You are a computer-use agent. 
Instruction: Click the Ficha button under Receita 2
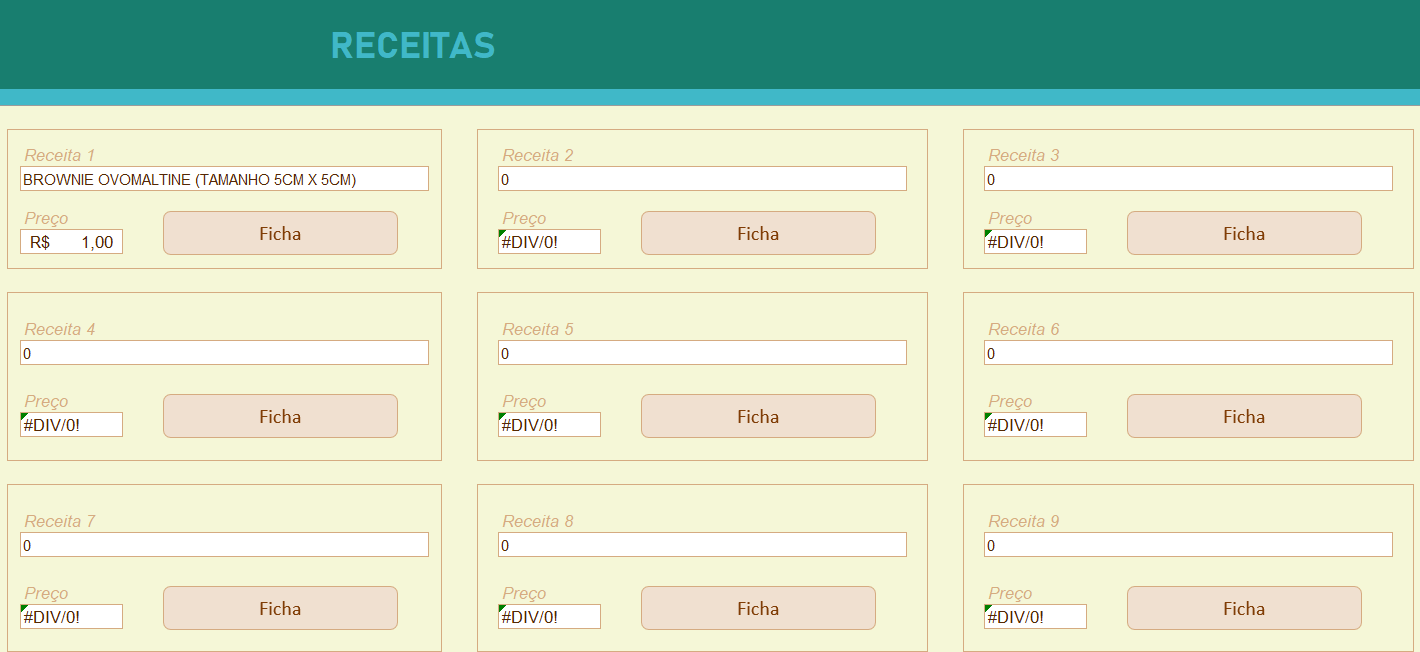click(758, 233)
